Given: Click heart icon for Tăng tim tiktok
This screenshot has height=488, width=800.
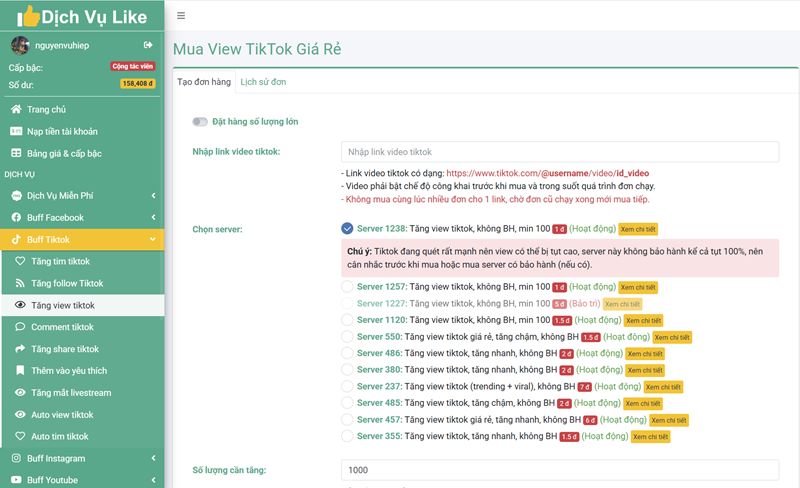Looking at the screenshot, I should [x=20, y=261].
